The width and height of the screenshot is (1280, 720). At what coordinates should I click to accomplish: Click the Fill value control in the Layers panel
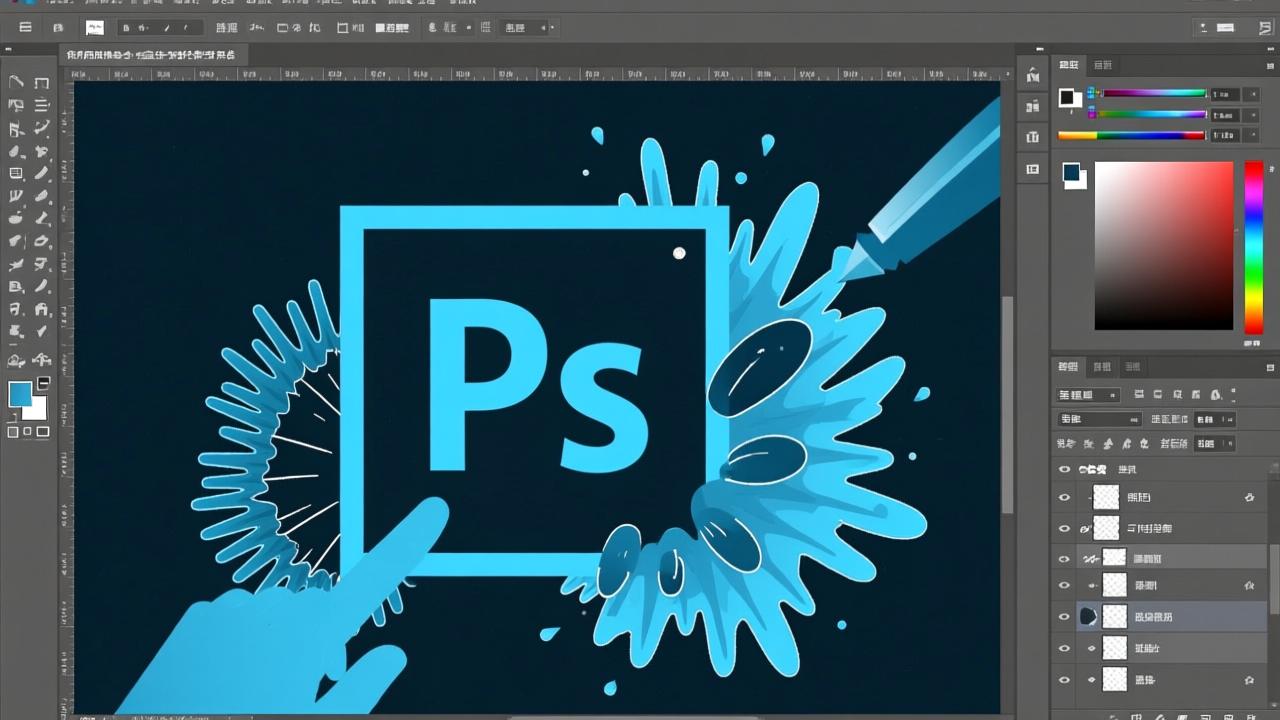click(x=1214, y=444)
